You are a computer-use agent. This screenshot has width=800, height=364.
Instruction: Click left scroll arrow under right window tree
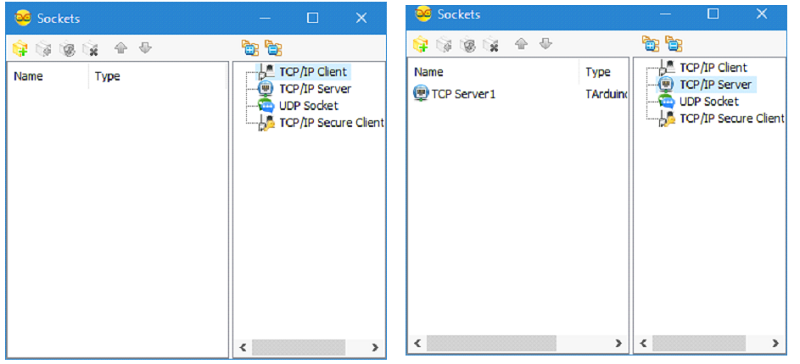point(643,343)
